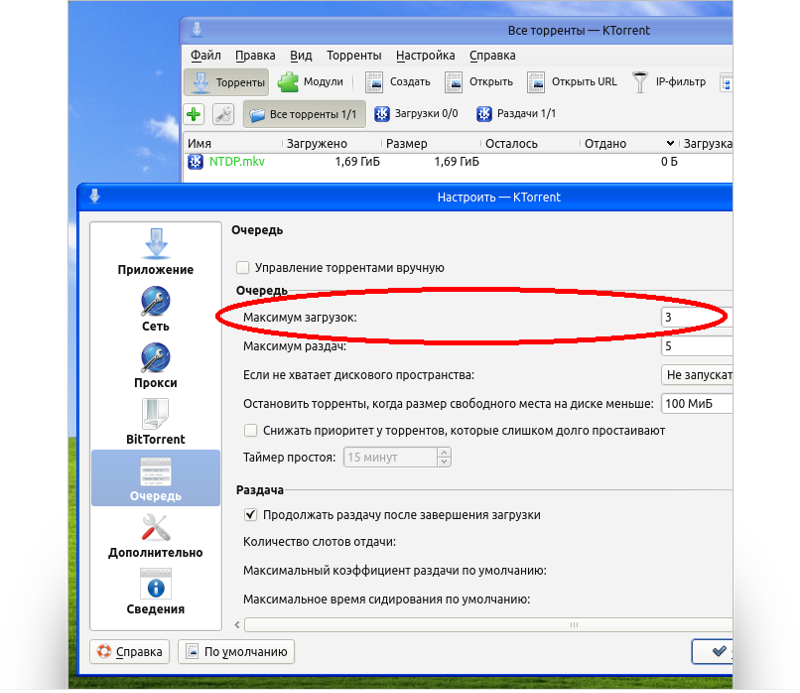Click the 0 Б uploaded value
Viewport: 800px width, 693px height.
tap(669, 162)
